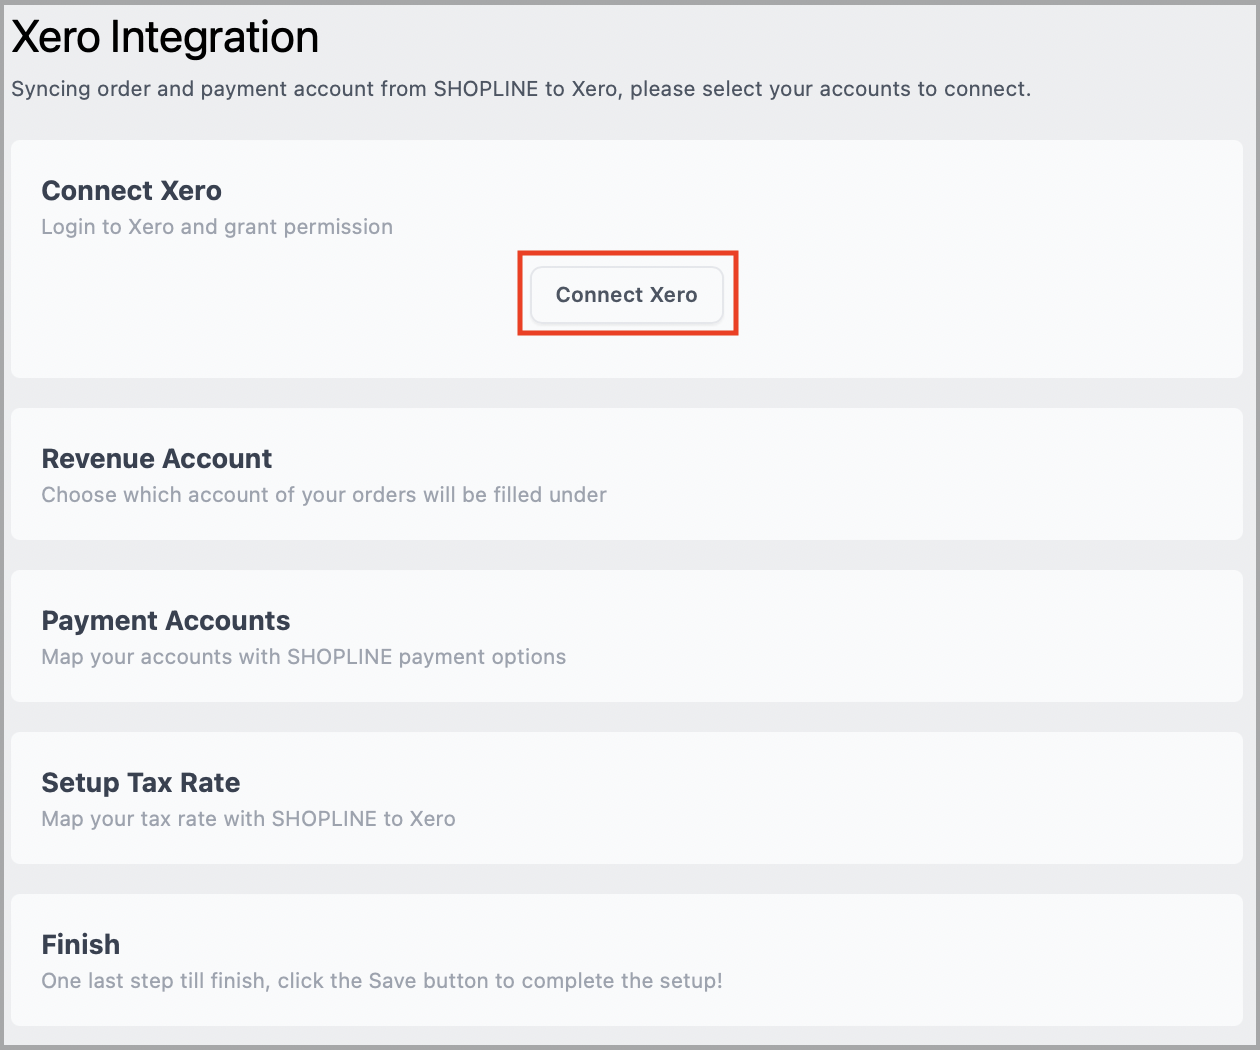Click the 'Map your accounts with SHOPLINE' text
1260x1050 pixels.
click(x=303, y=656)
